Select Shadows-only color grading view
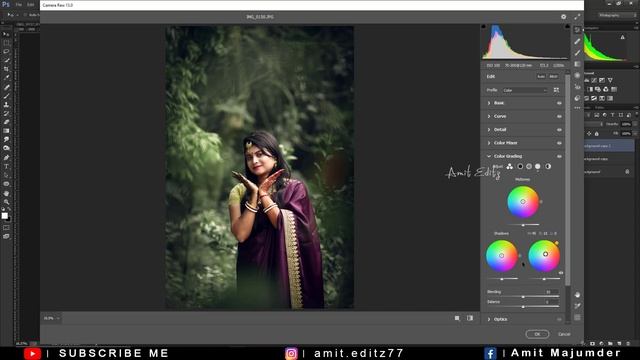 (520, 166)
